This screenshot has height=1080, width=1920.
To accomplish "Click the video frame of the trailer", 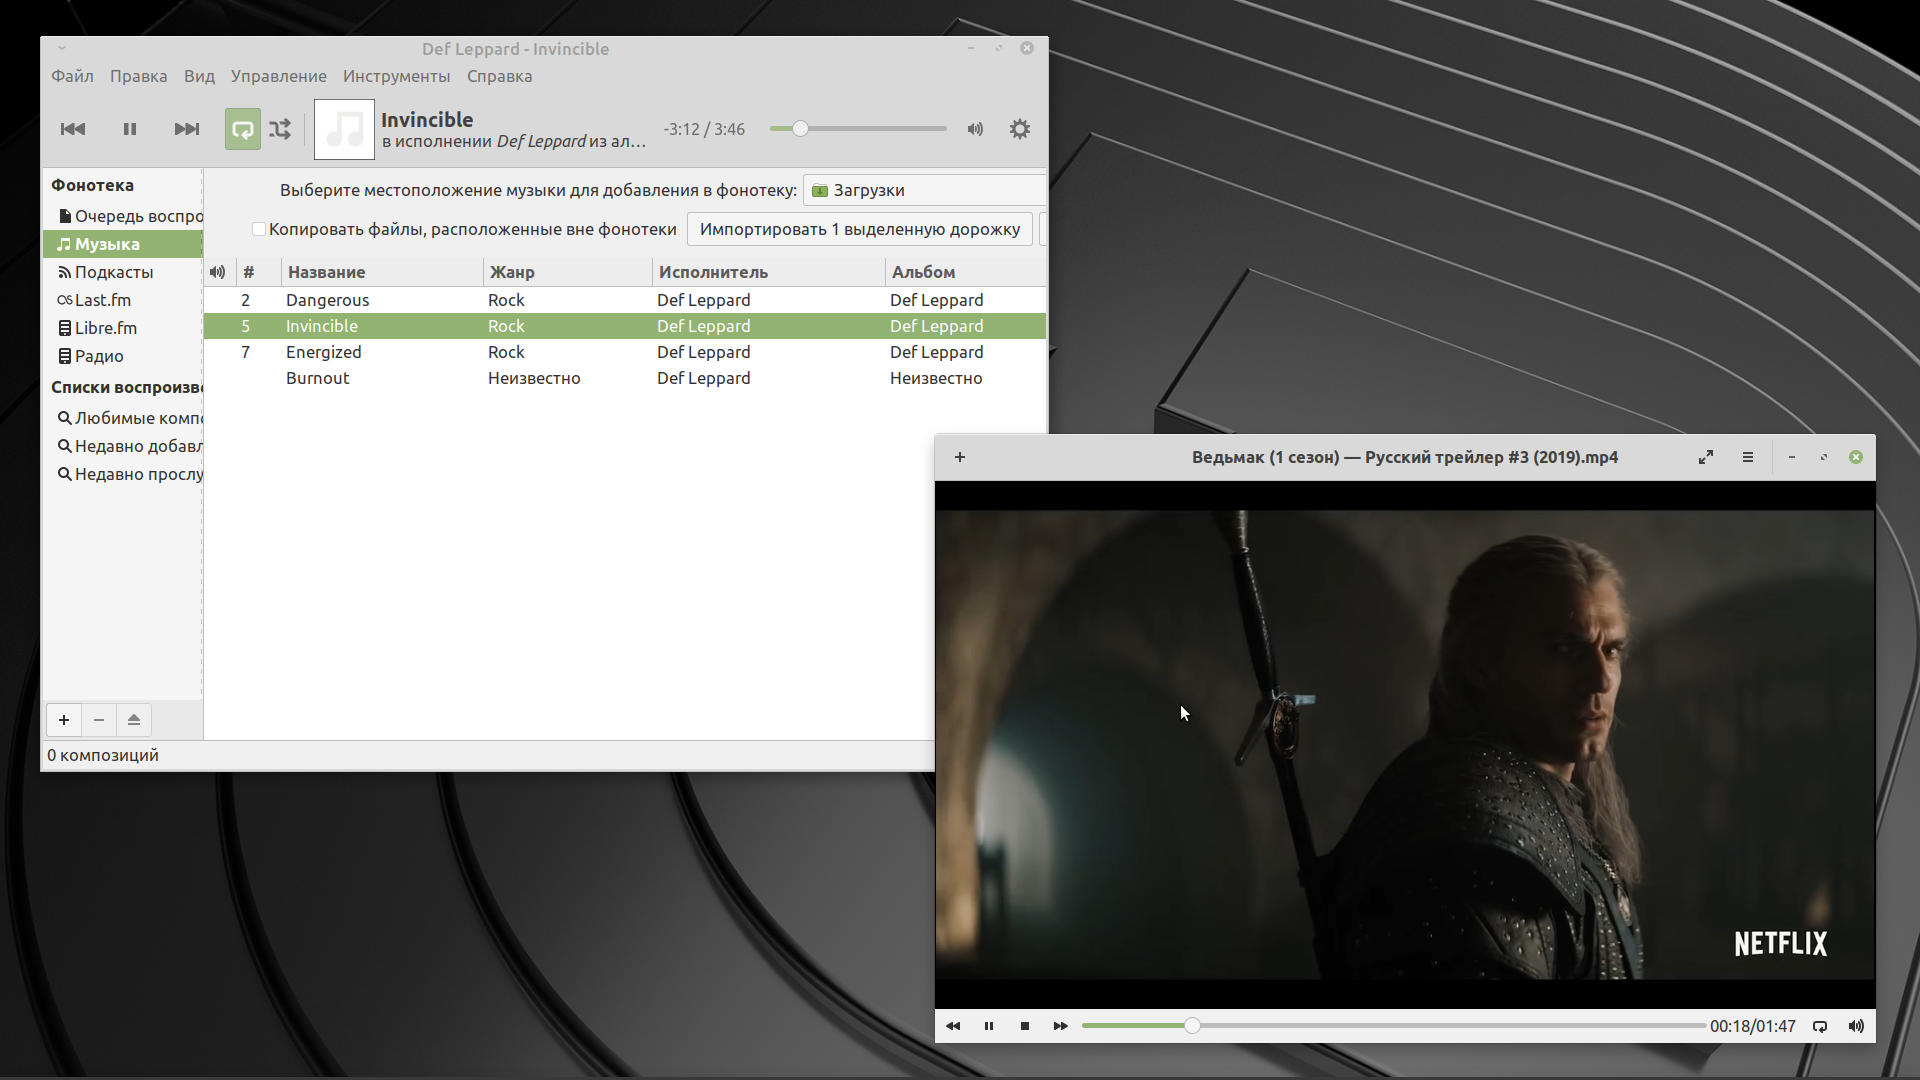I will tap(1405, 745).
